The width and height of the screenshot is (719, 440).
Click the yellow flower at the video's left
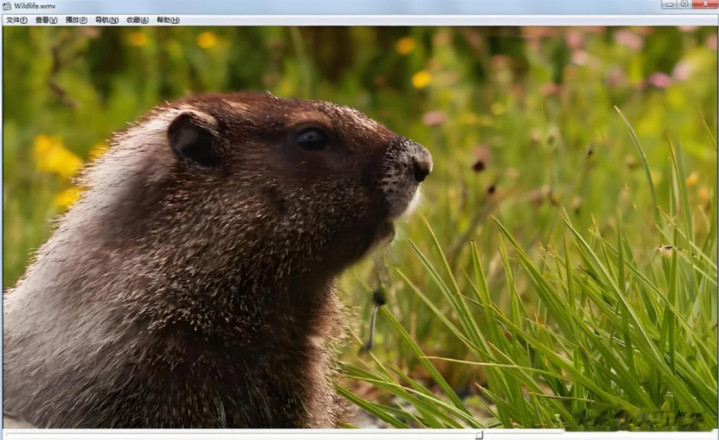tap(55, 158)
